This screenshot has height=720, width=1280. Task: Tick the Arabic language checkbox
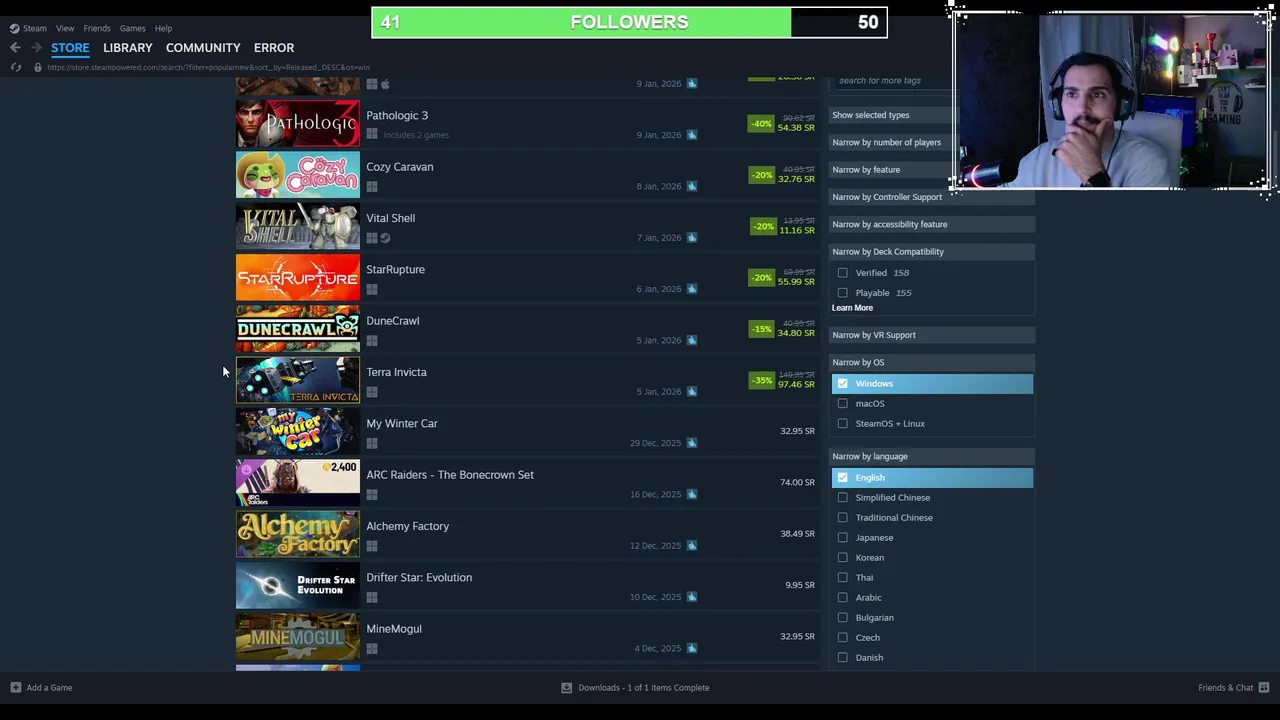click(x=842, y=598)
